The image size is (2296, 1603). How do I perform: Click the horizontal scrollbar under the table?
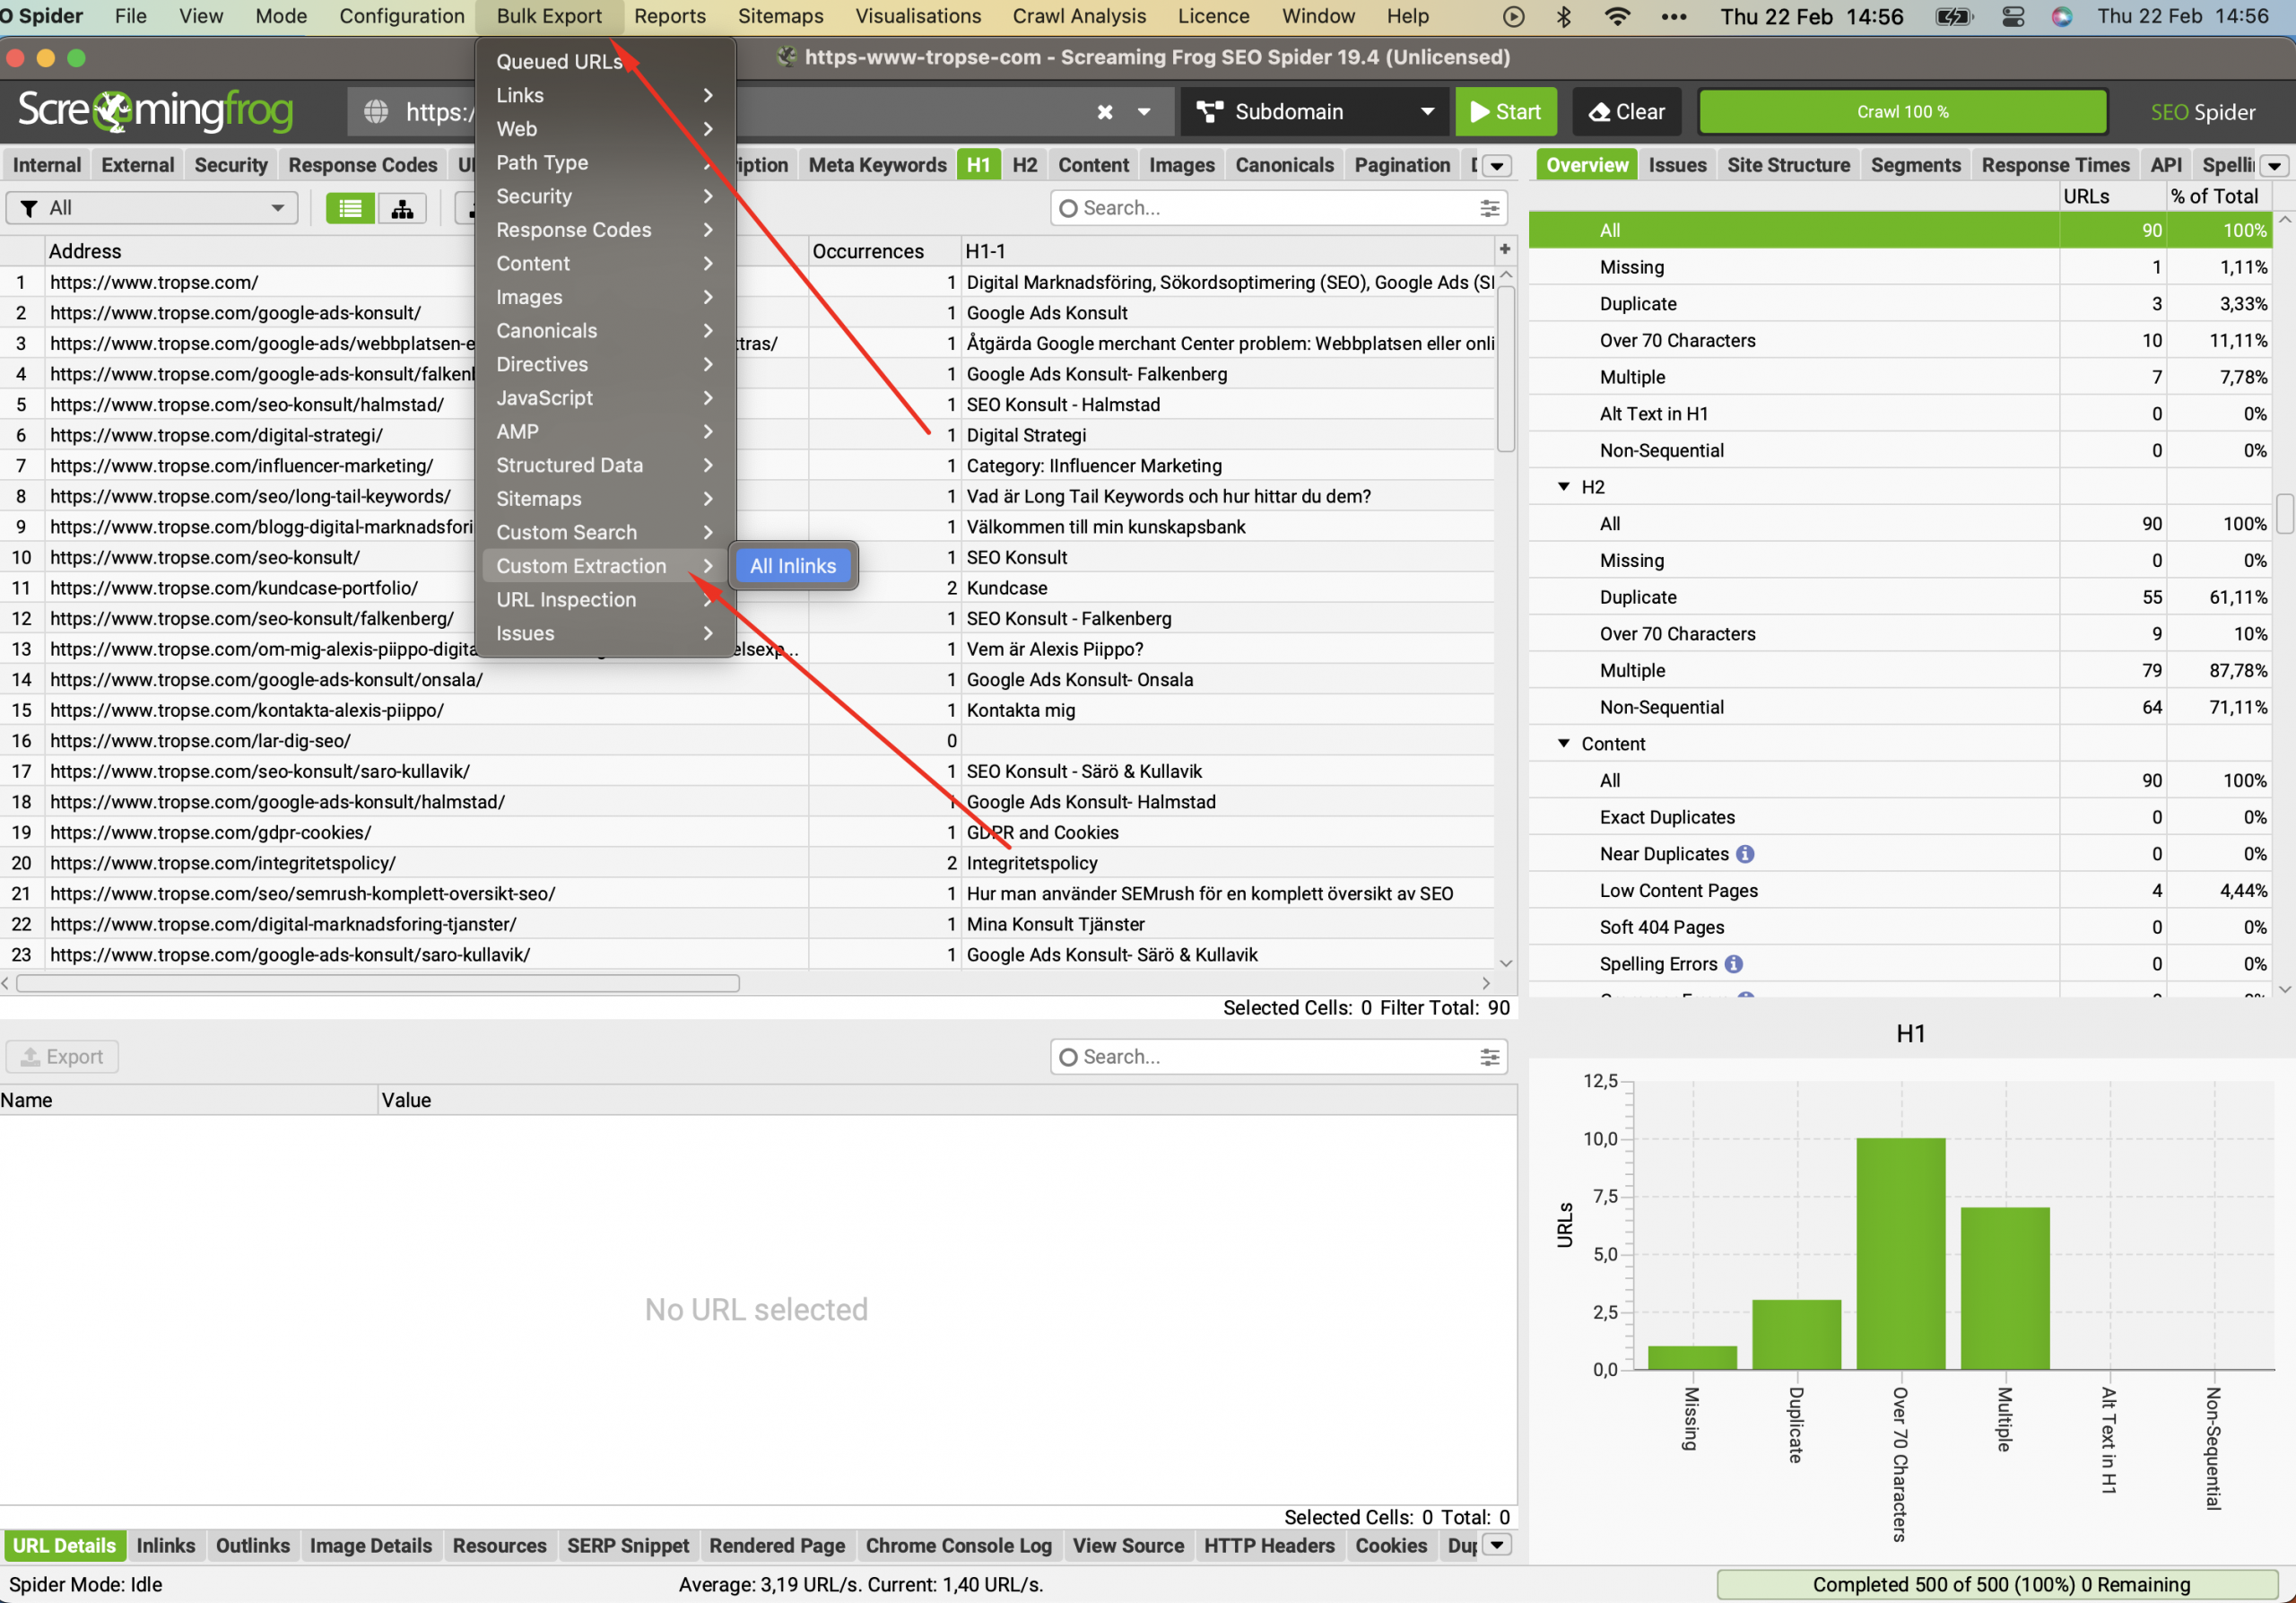pyautogui.click(x=378, y=984)
